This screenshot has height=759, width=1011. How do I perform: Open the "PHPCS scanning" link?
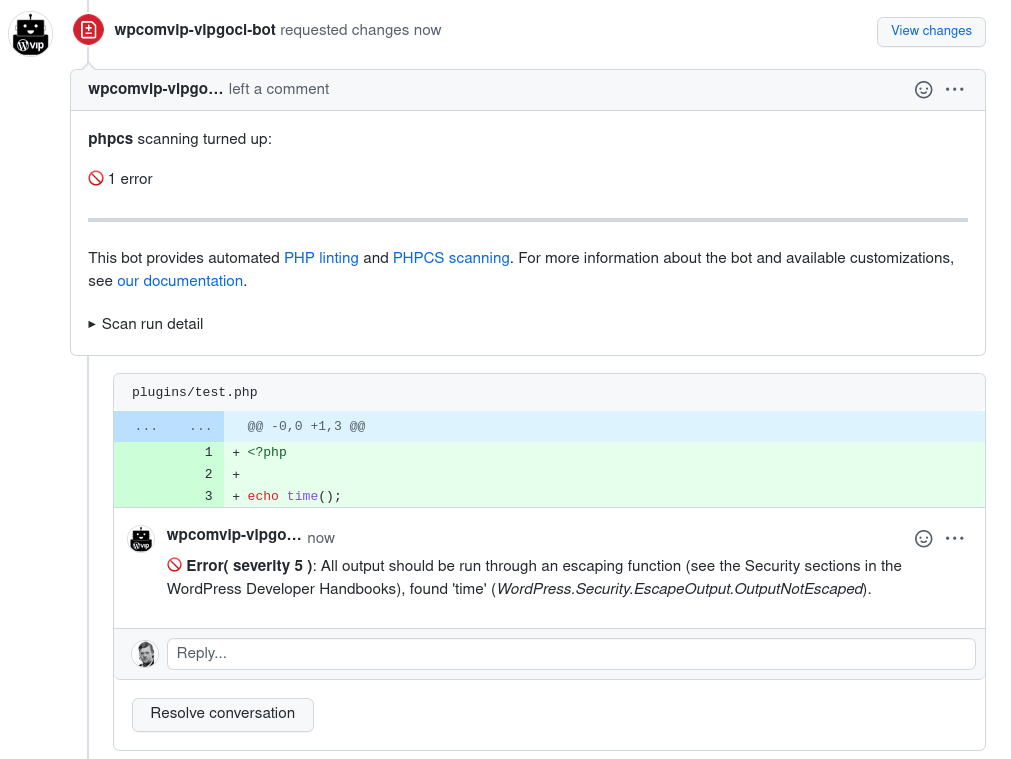tap(451, 257)
